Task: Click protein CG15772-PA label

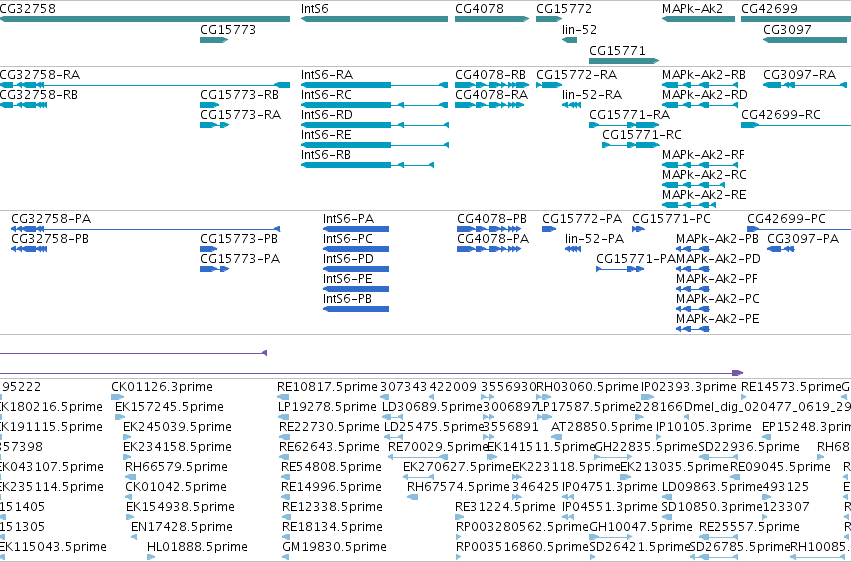Action: pos(582,219)
